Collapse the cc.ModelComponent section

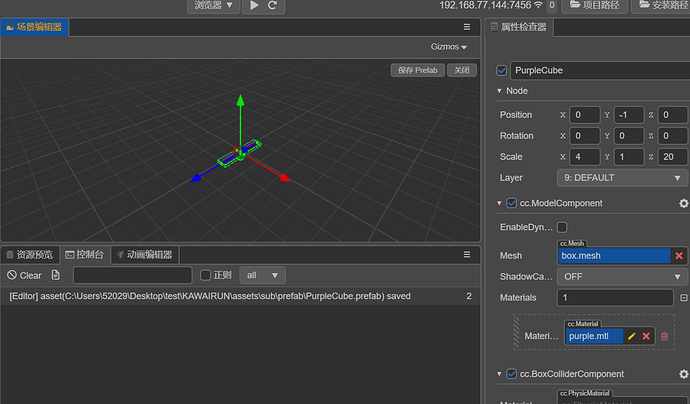(x=499, y=203)
